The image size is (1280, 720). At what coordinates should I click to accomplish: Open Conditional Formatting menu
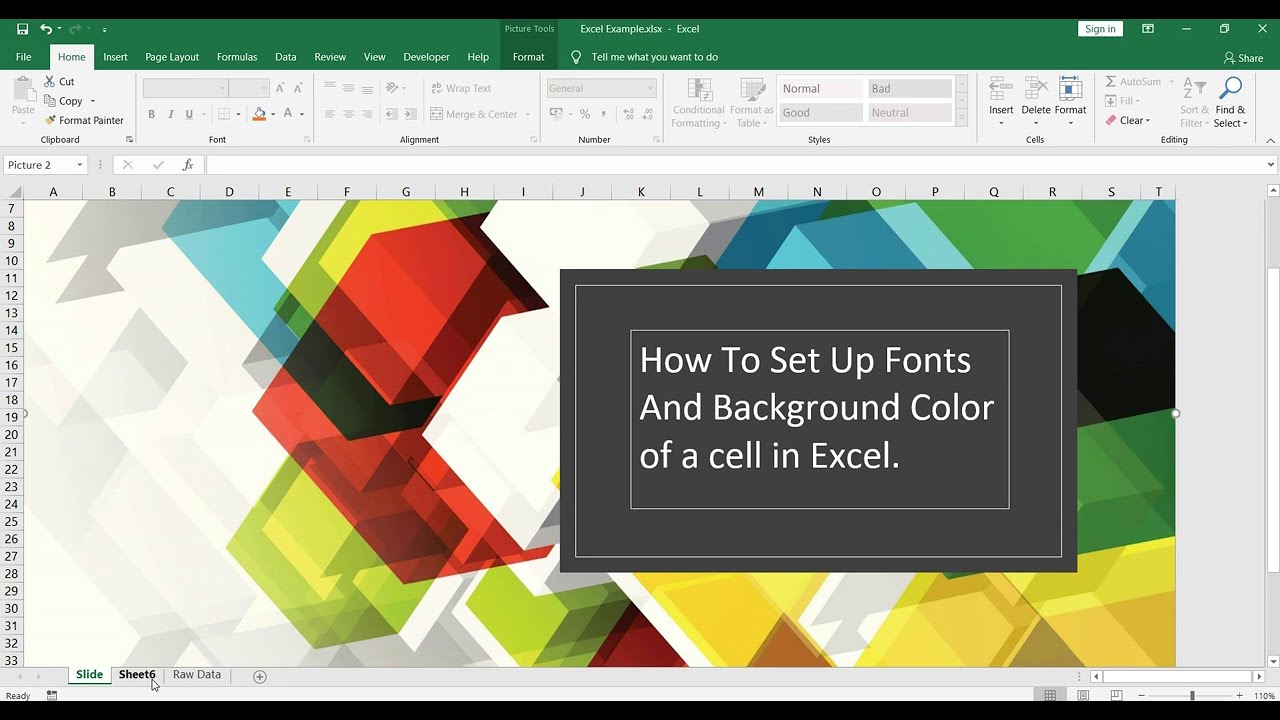point(698,102)
